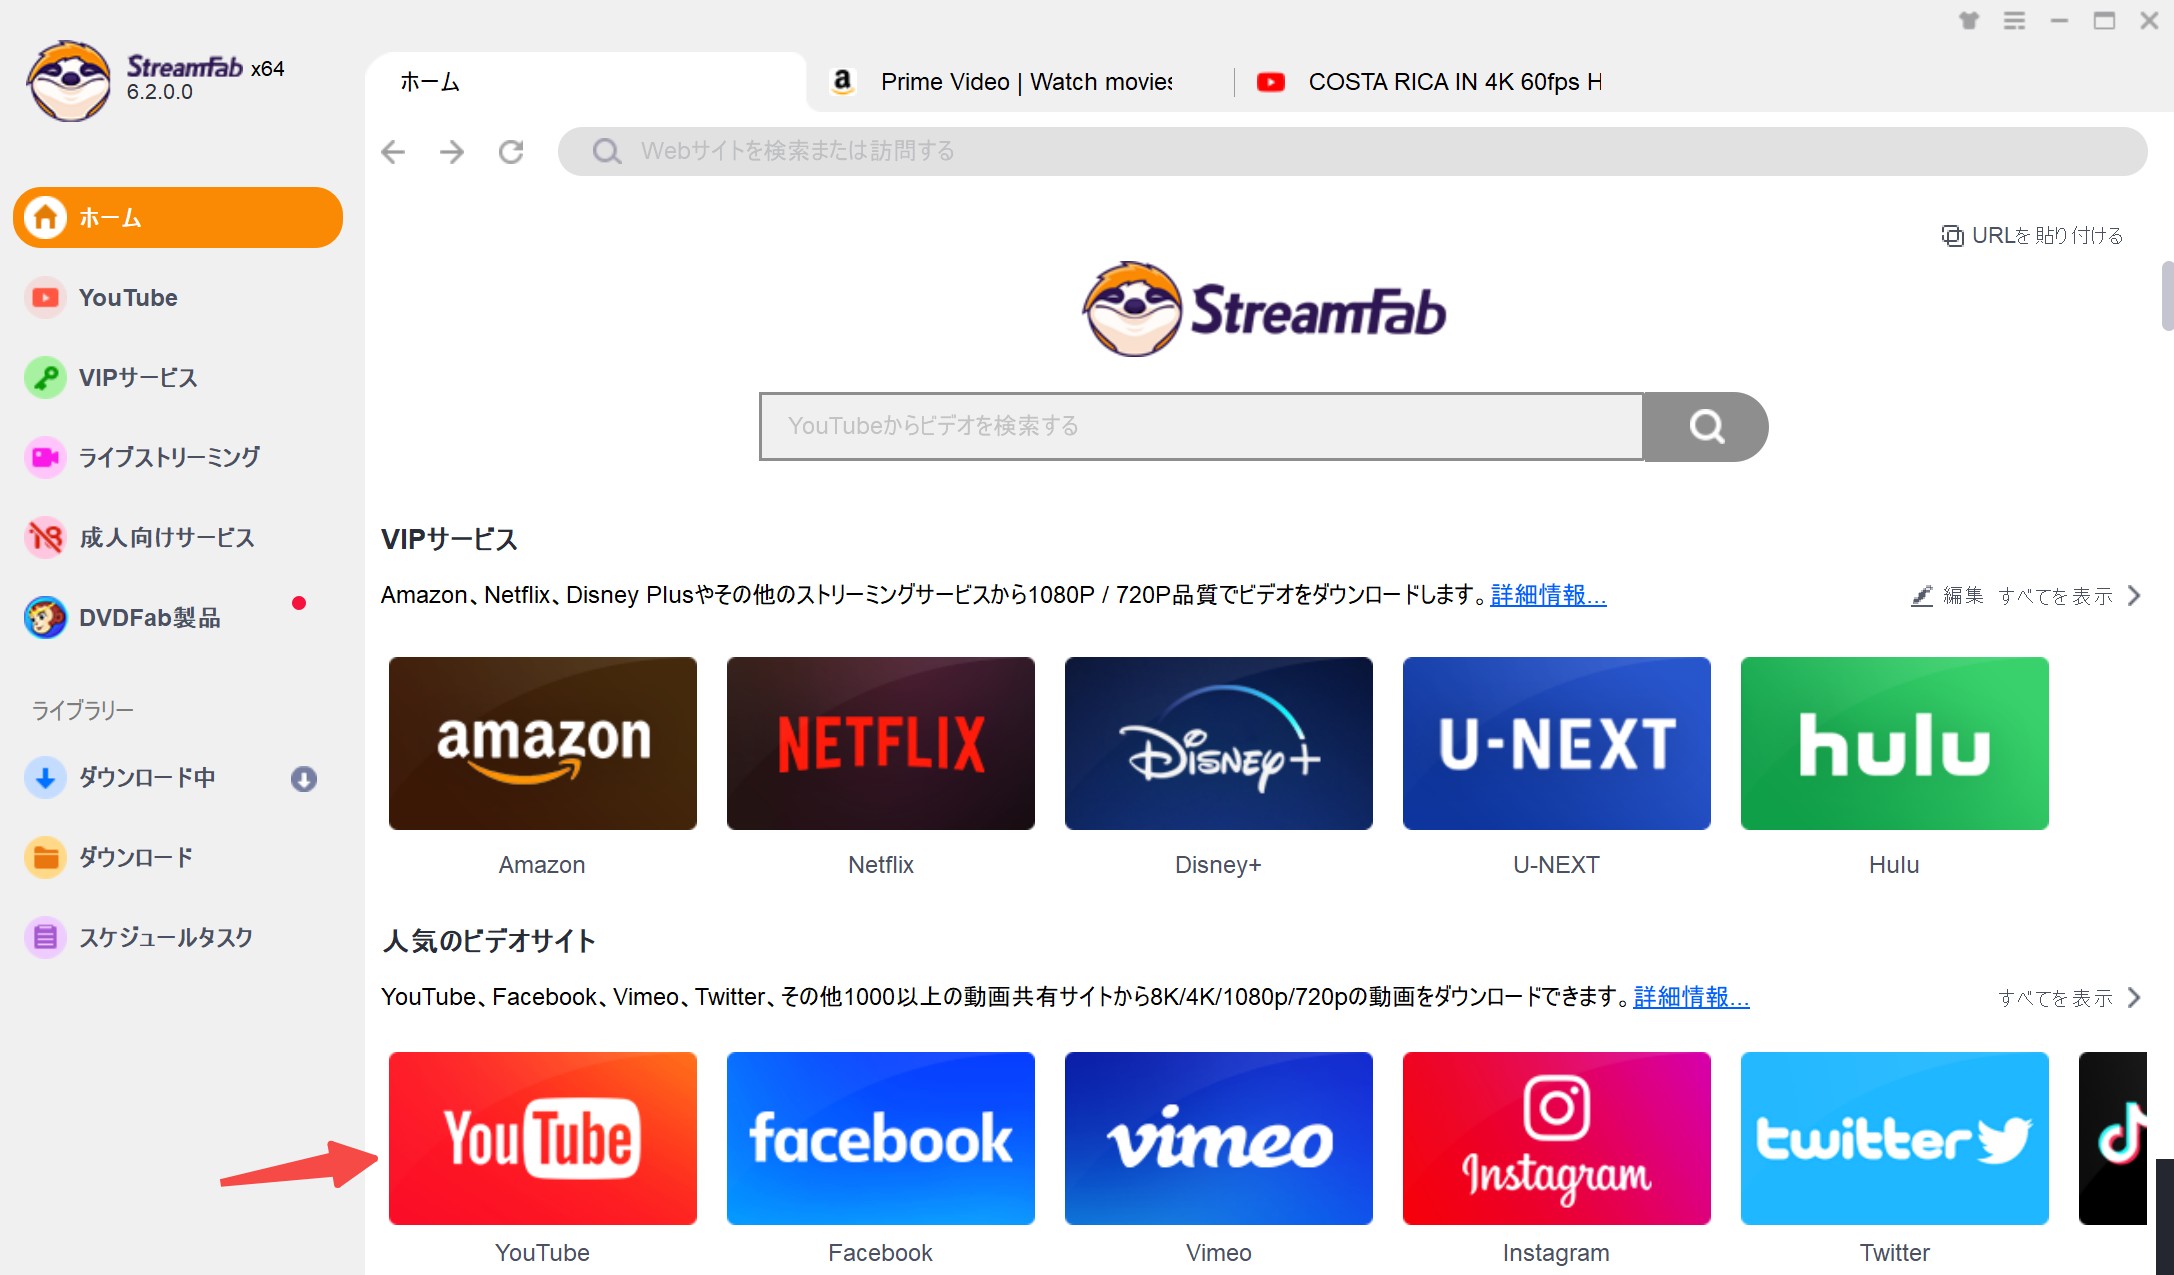Screen dimensions: 2174x1275
Task: Click the Netflix label under tile
Action: pyautogui.click(x=880, y=865)
